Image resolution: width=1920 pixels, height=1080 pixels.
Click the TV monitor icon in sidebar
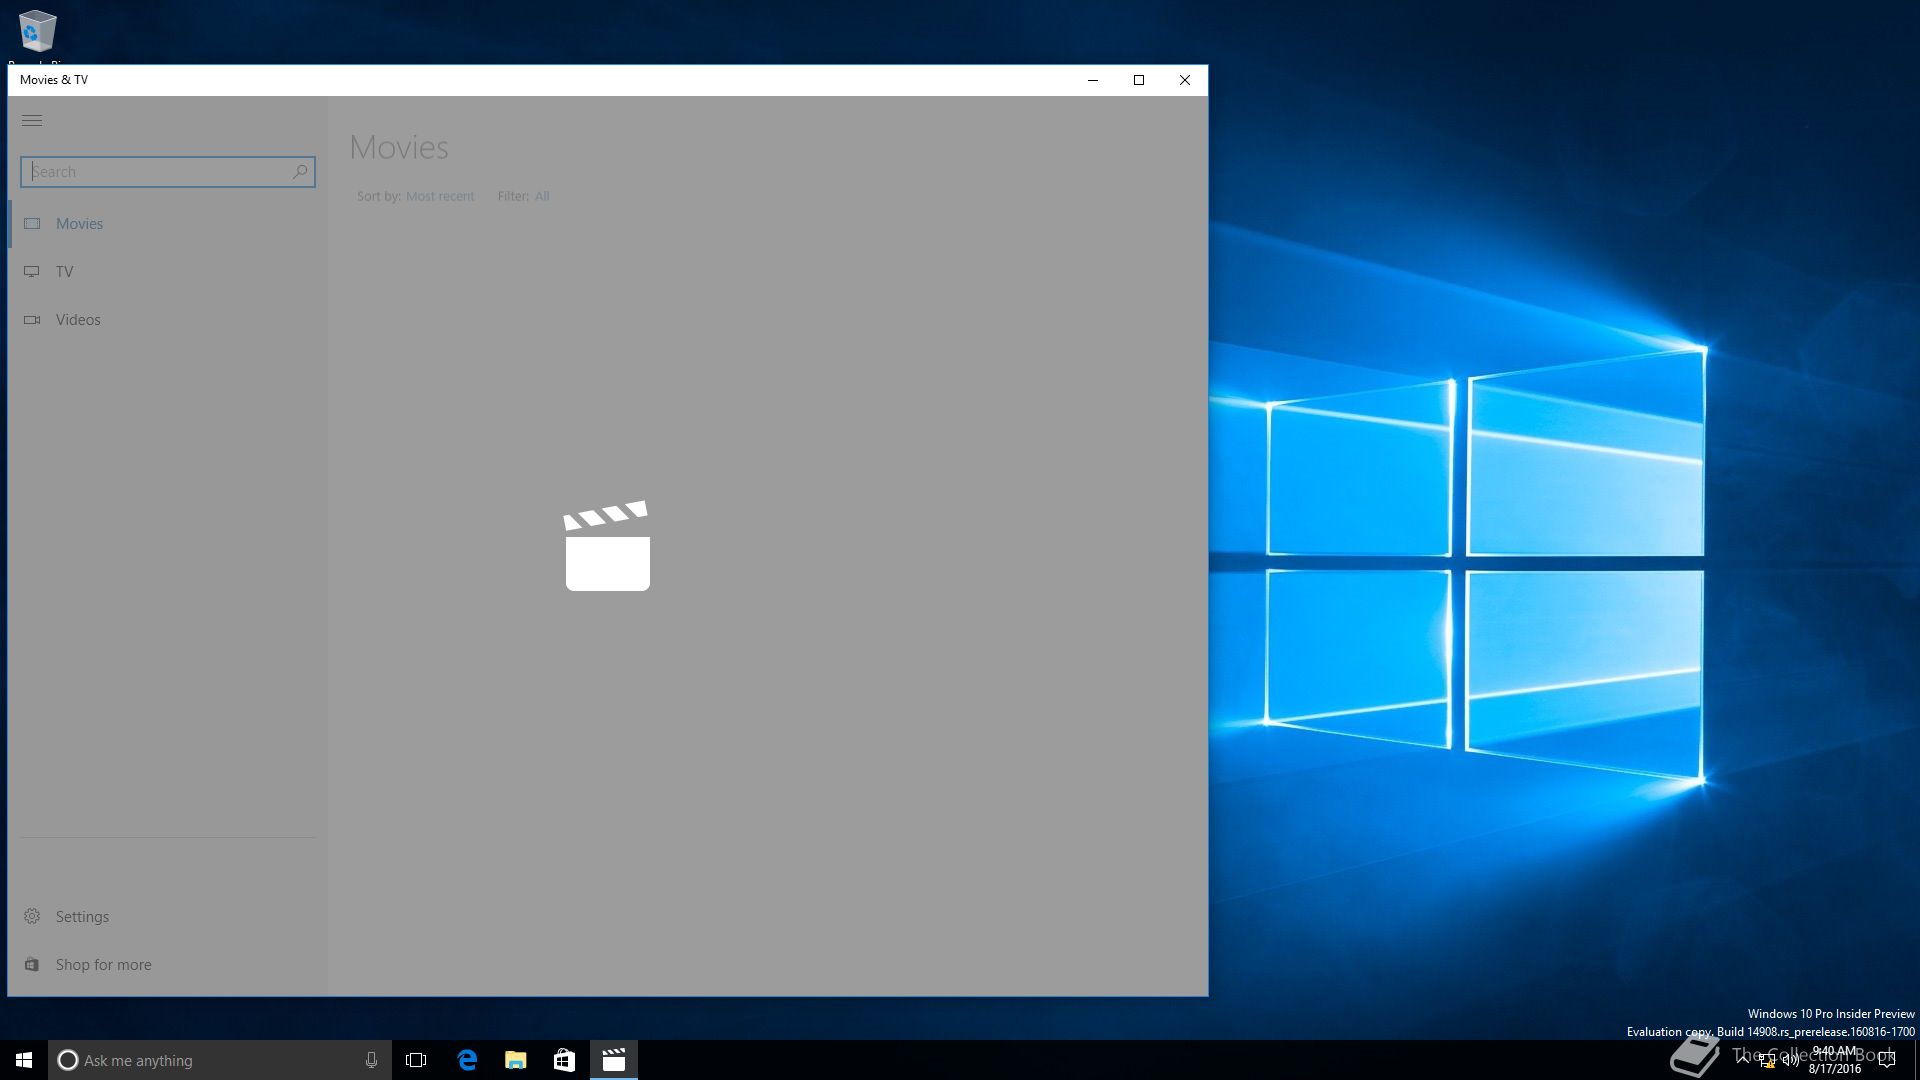pos(32,272)
